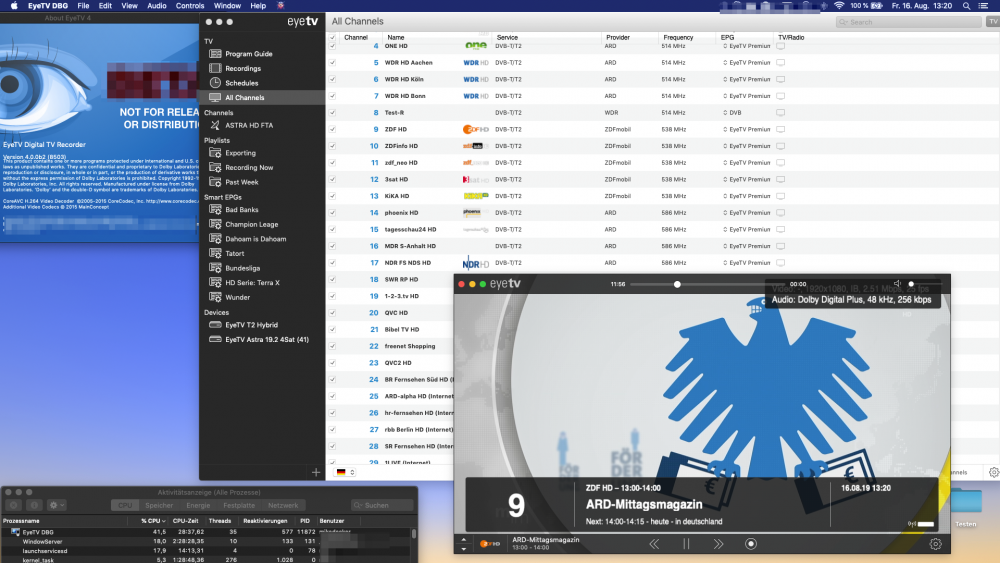The height and width of the screenshot is (563, 1000).
Task: Add a new sidebar item with plus button
Action: pos(316,472)
